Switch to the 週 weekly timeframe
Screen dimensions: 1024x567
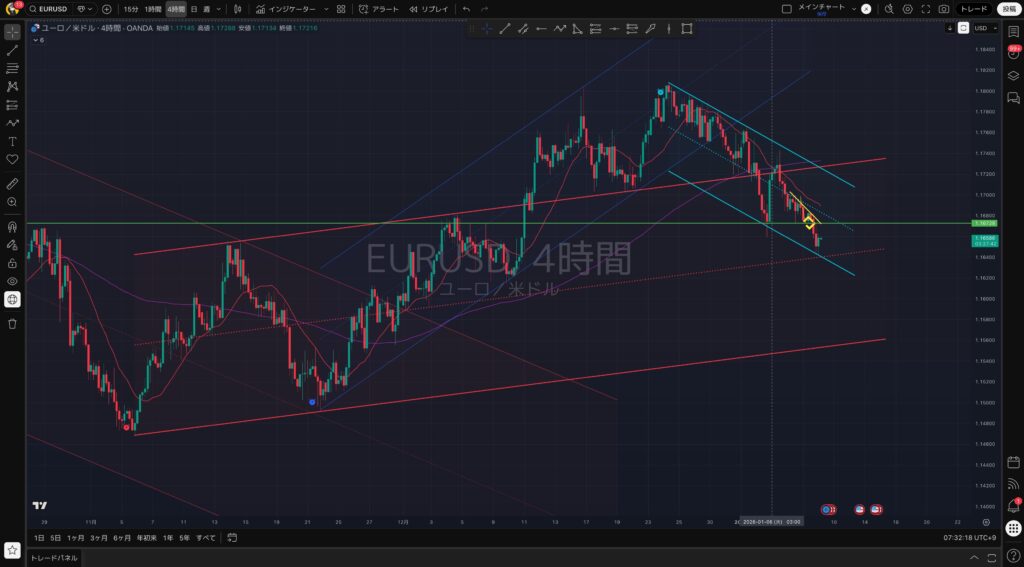(206, 9)
